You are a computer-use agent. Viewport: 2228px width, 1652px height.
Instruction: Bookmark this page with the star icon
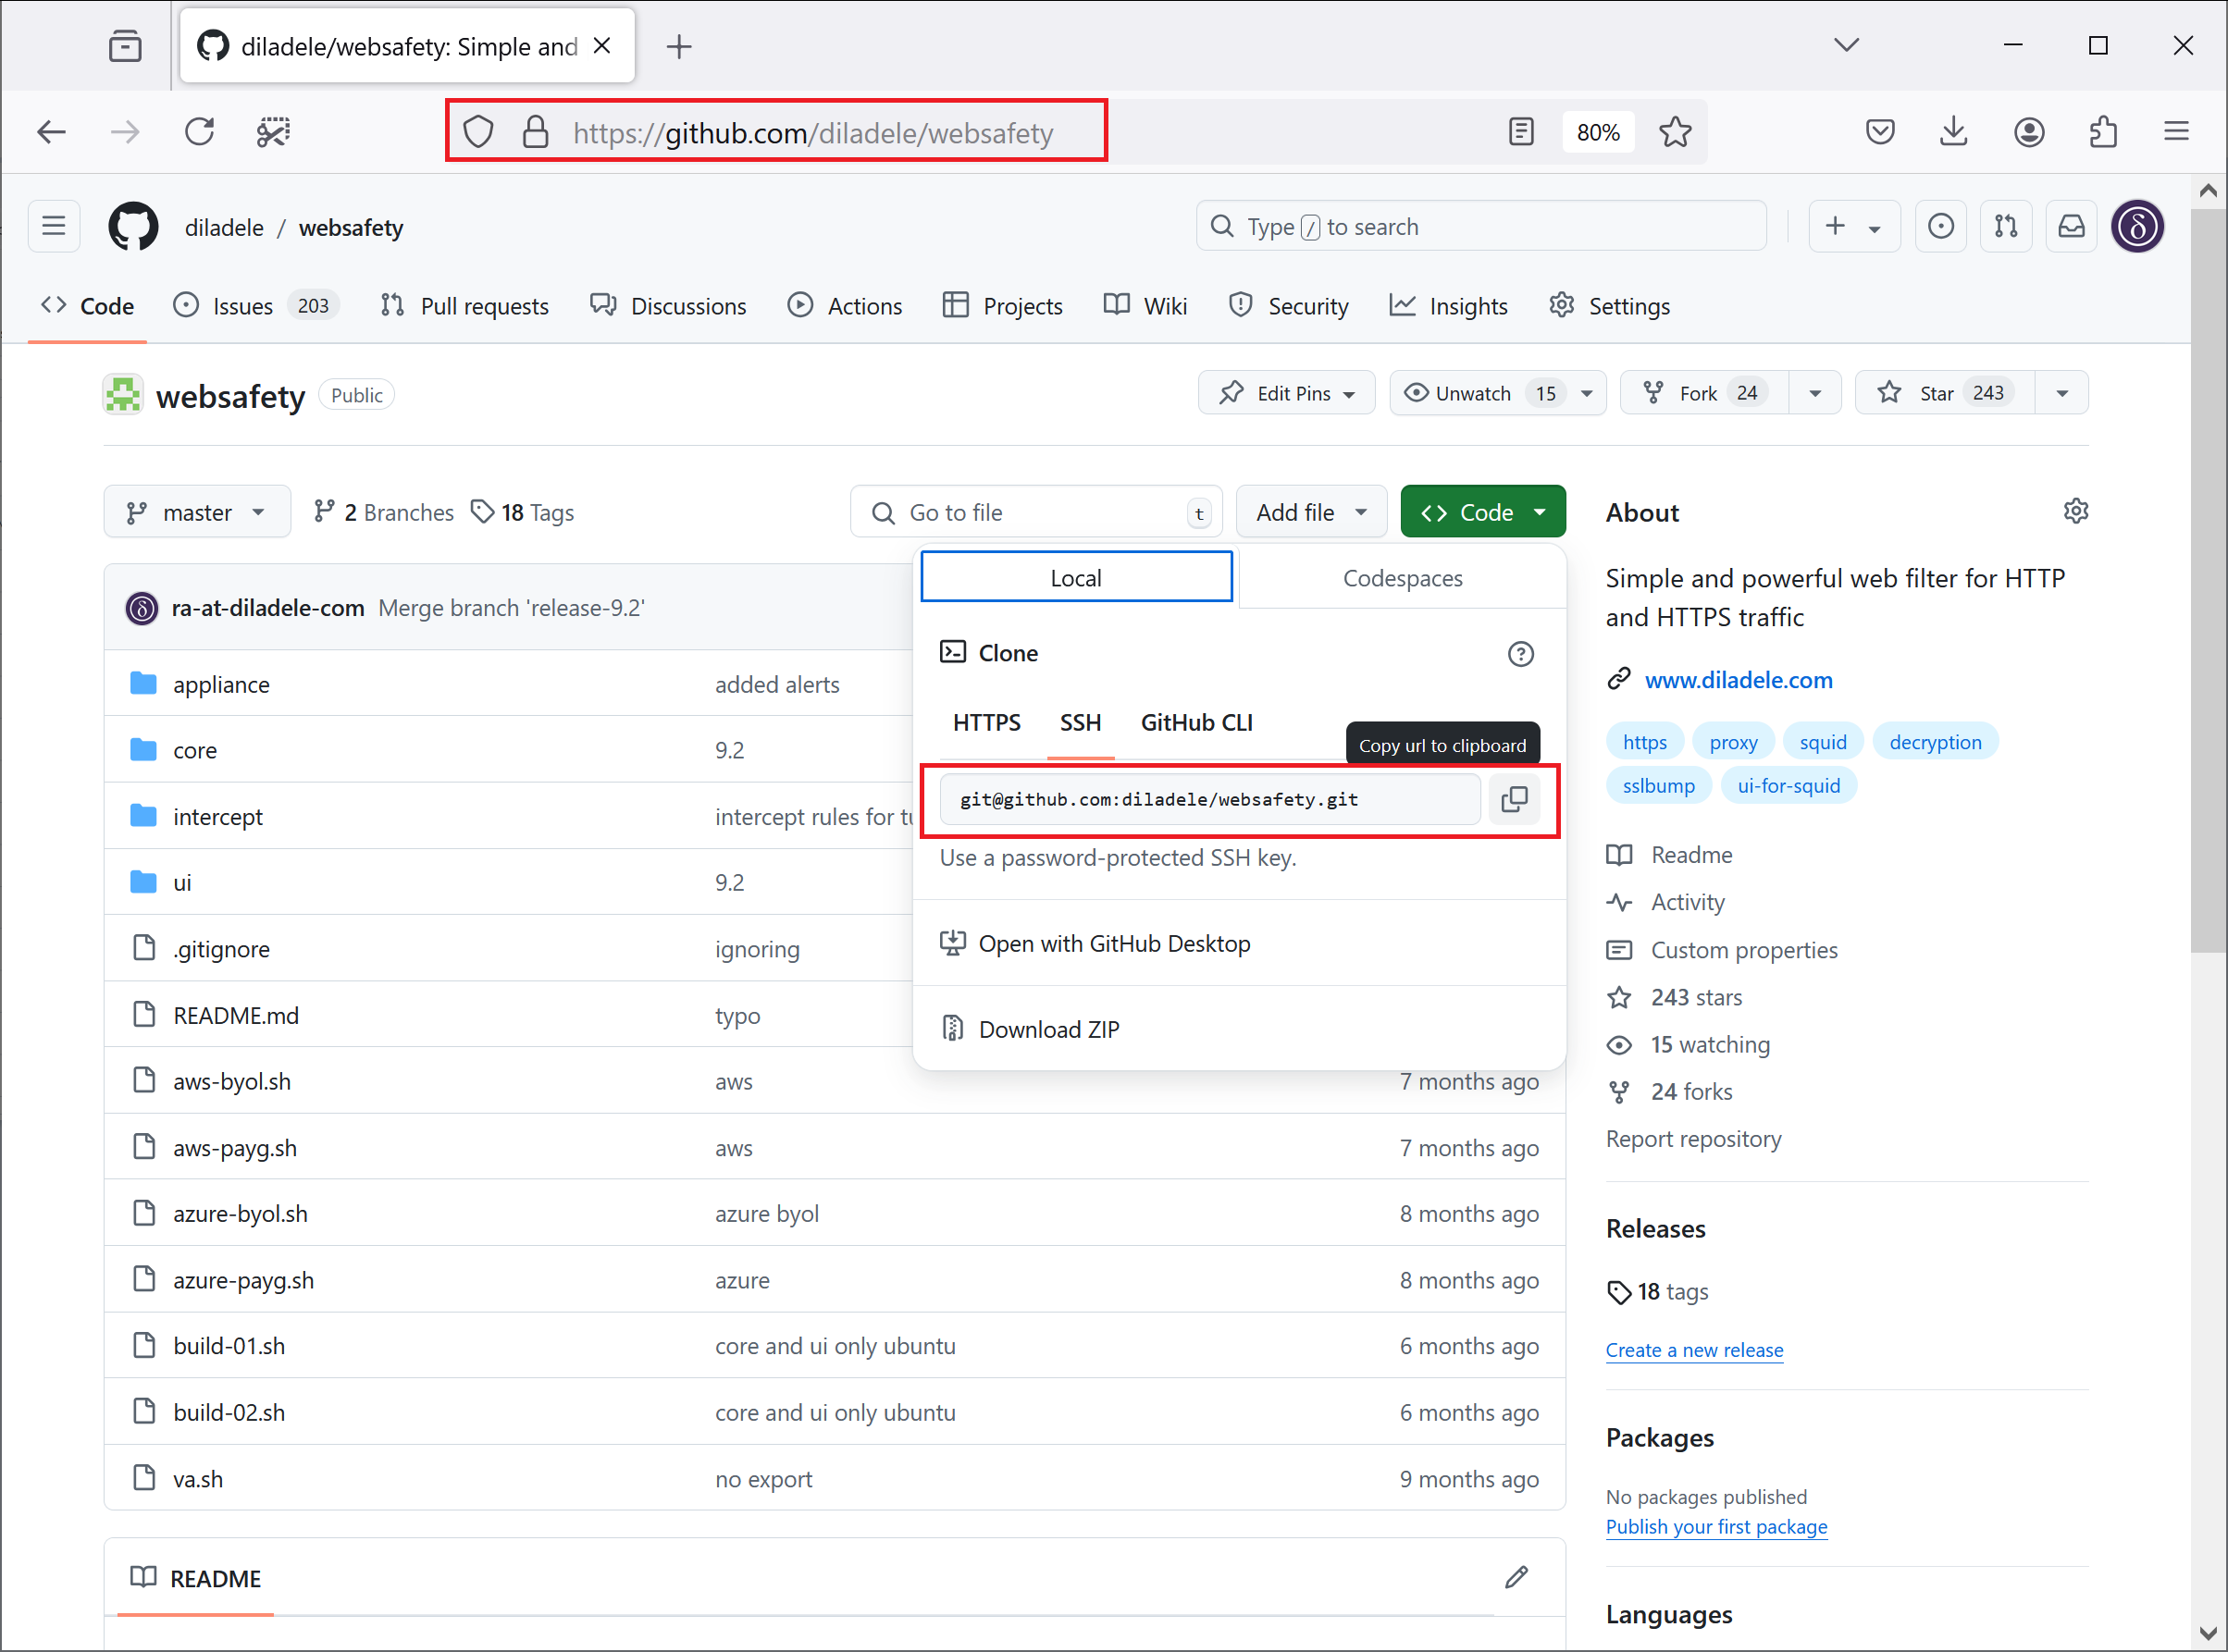pyautogui.click(x=1675, y=132)
